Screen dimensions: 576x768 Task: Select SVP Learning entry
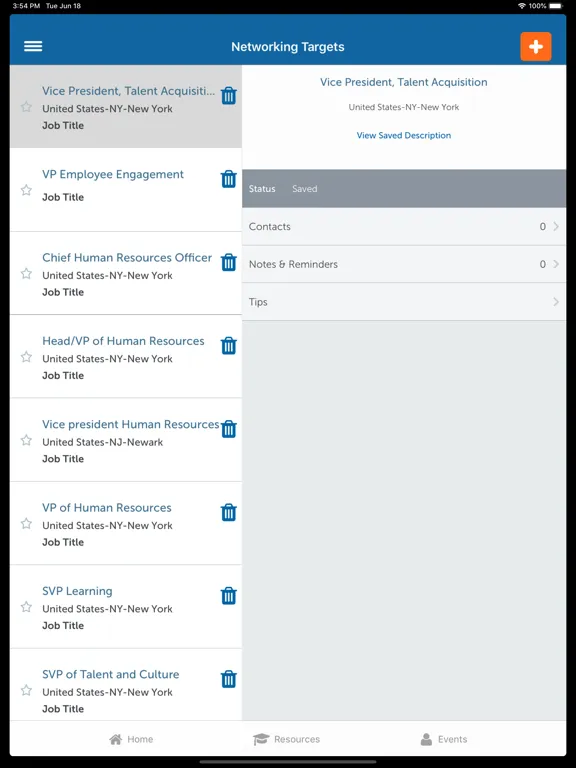pos(126,606)
